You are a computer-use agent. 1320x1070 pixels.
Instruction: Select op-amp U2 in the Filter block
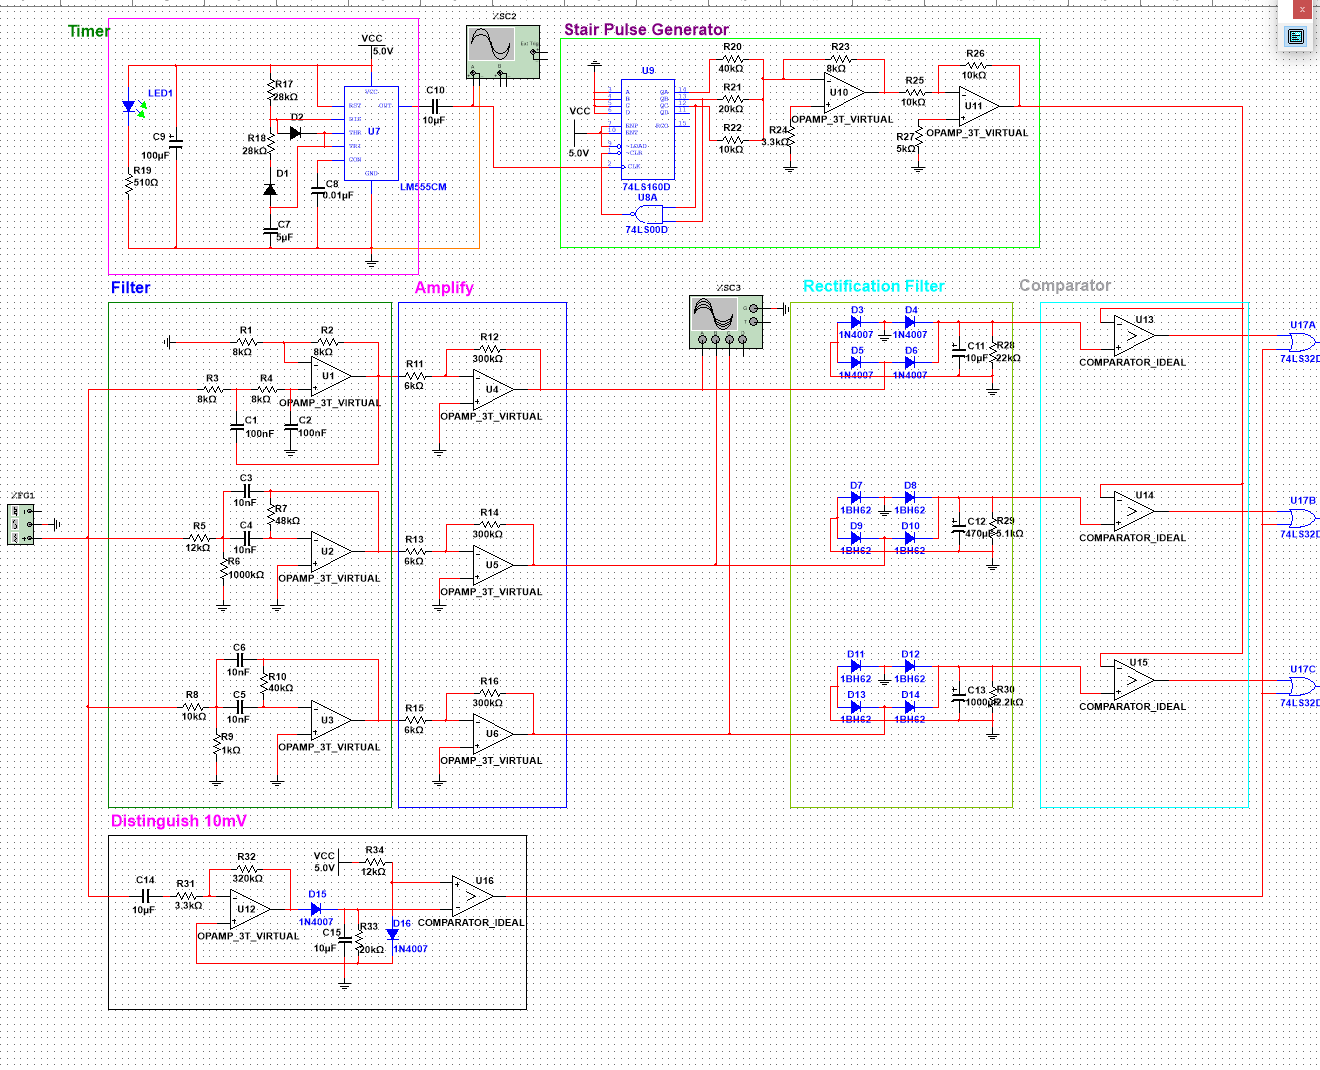[331, 552]
